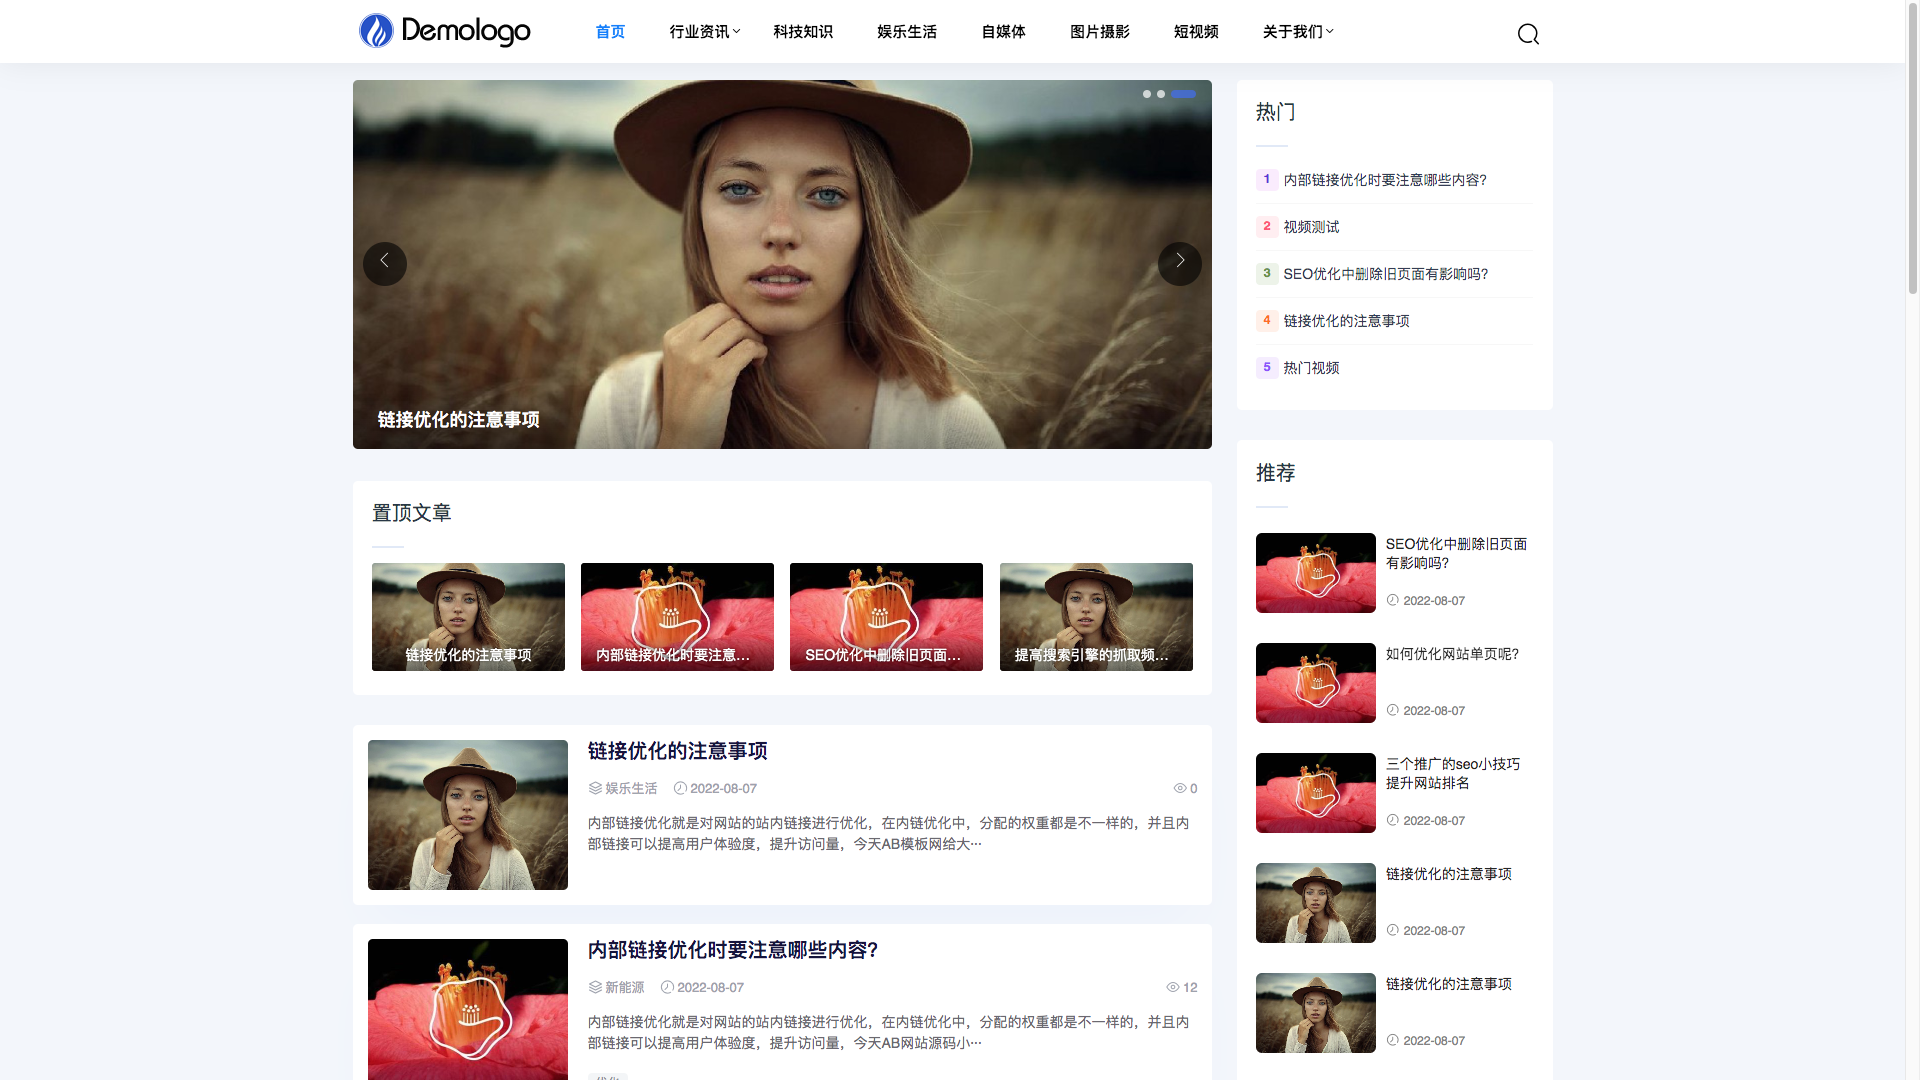Go to next carousel slide arrow
Image resolution: width=1920 pixels, height=1080 pixels.
[x=1179, y=264]
